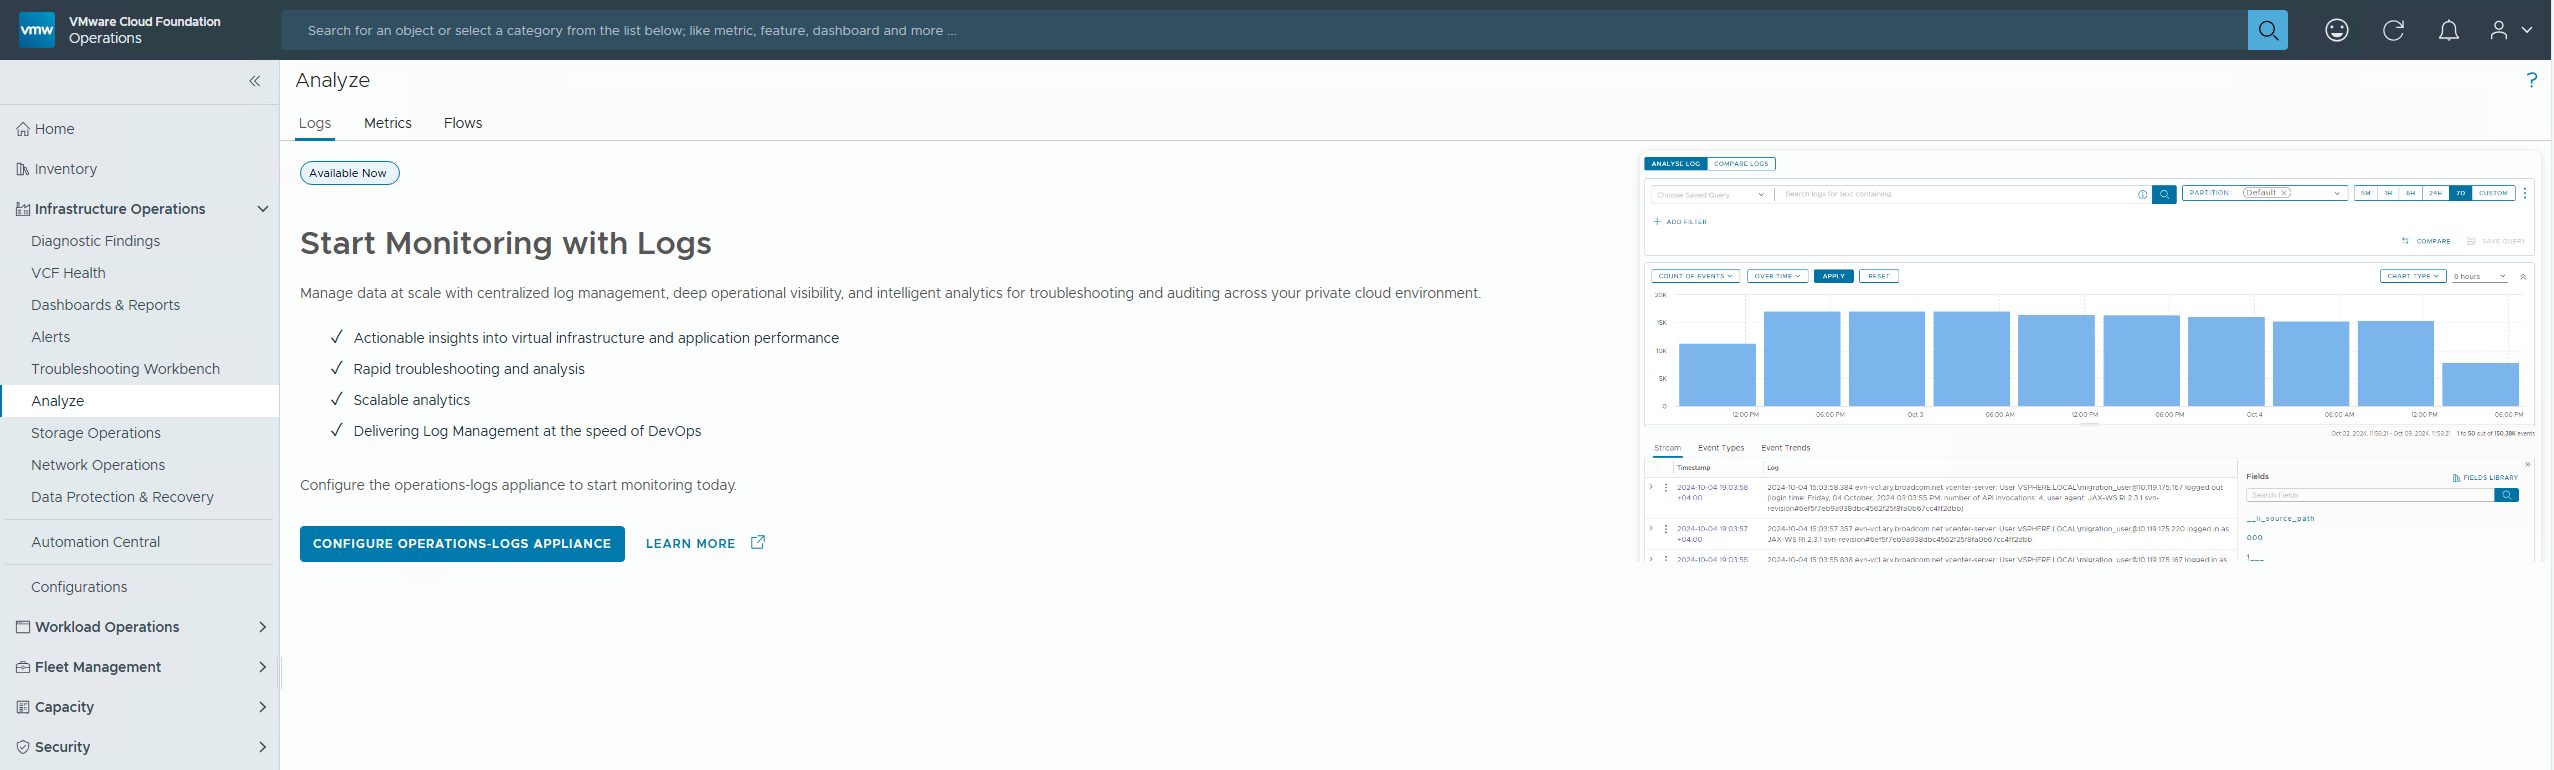Open the notifications bell

tap(2448, 31)
